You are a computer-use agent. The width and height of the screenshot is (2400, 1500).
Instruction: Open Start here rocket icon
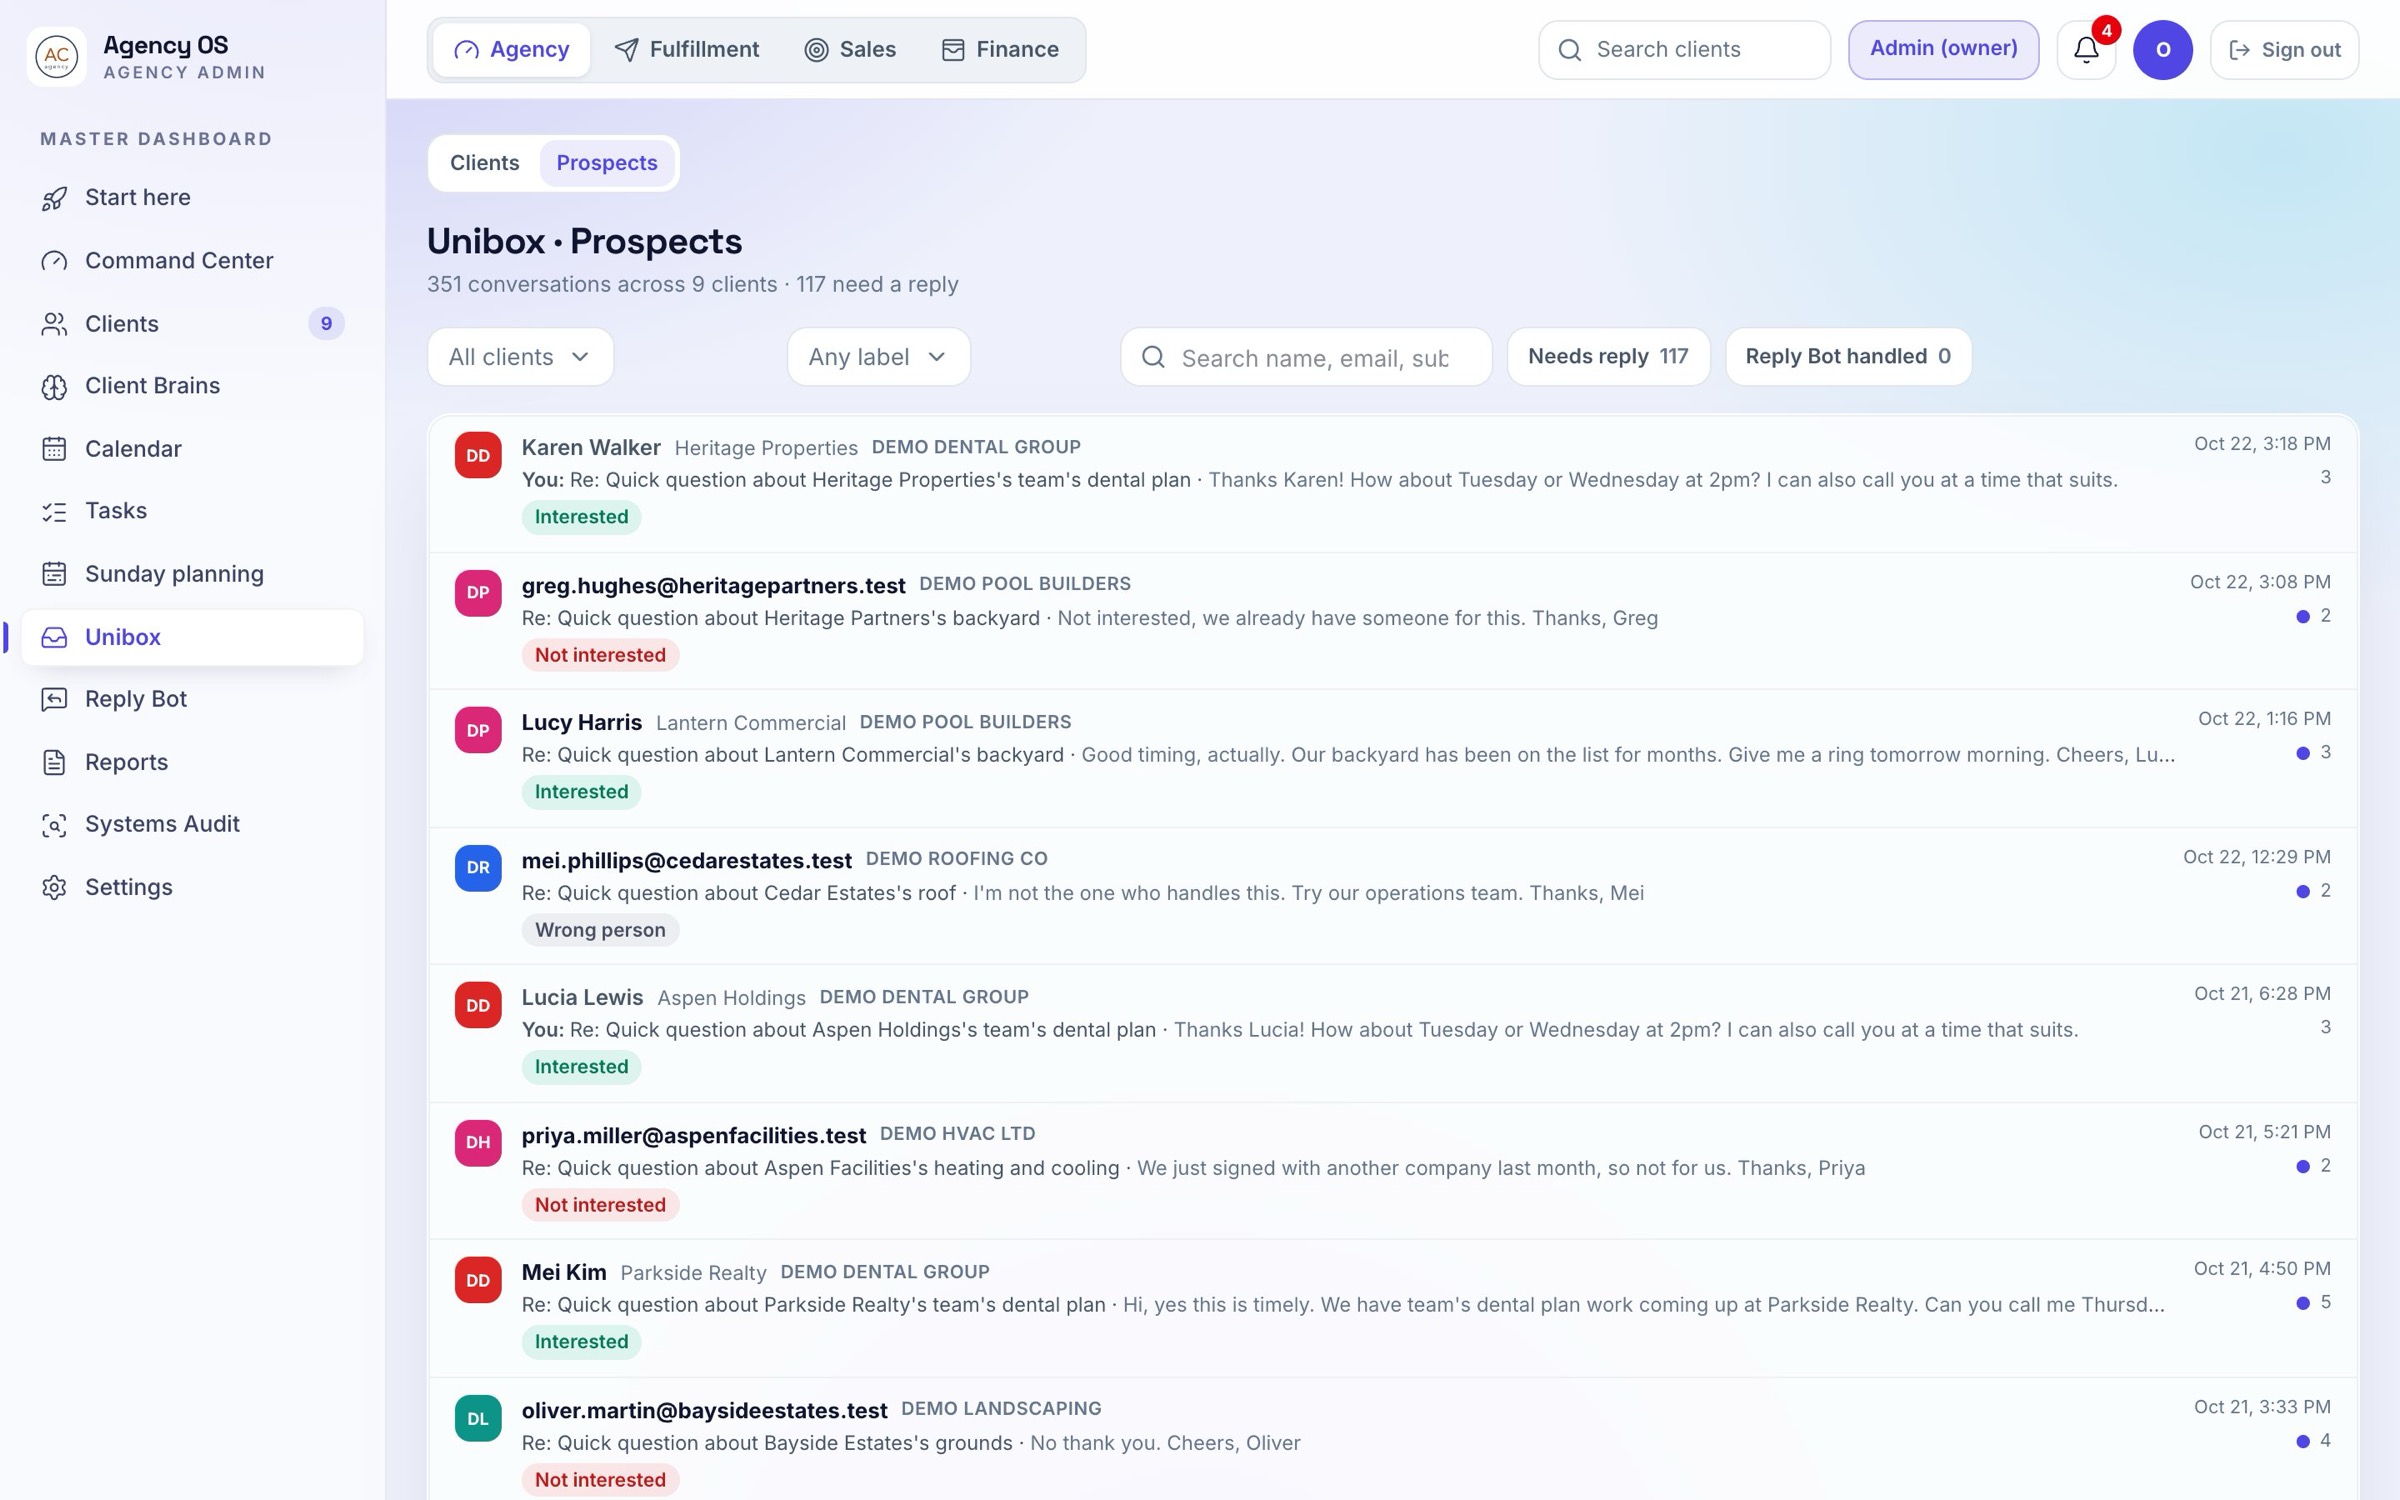(x=54, y=198)
